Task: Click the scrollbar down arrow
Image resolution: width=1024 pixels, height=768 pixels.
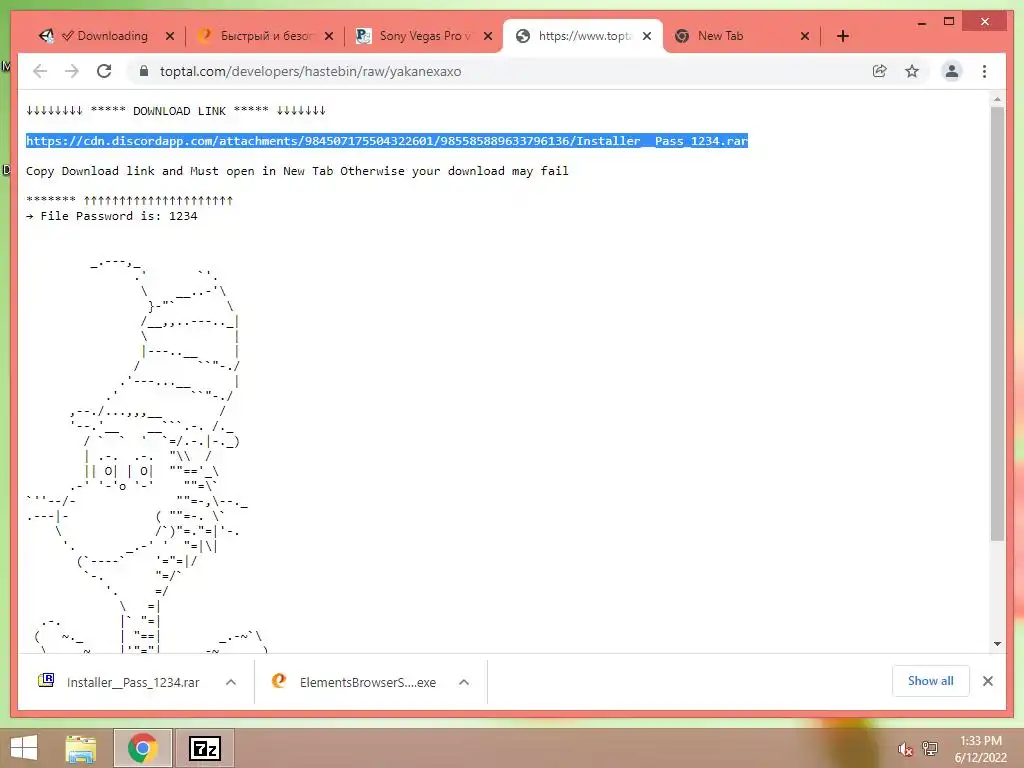Action: click(997, 644)
